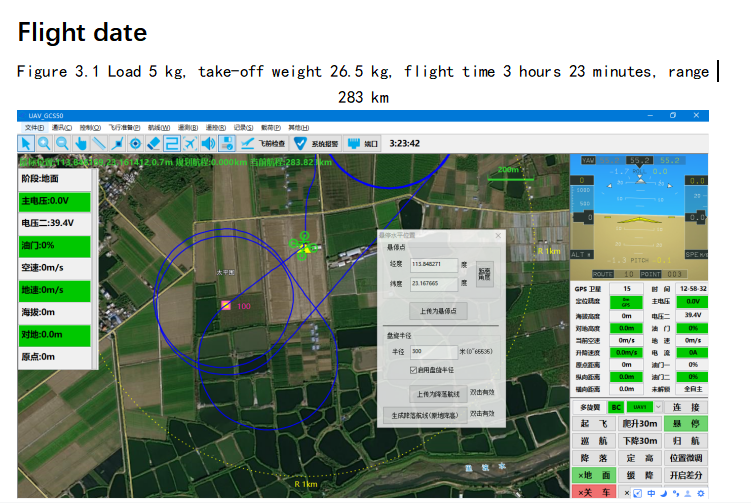This screenshot has height=503, width=751.
Task: Click the crosshair target center icon
Action: (136, 144)
